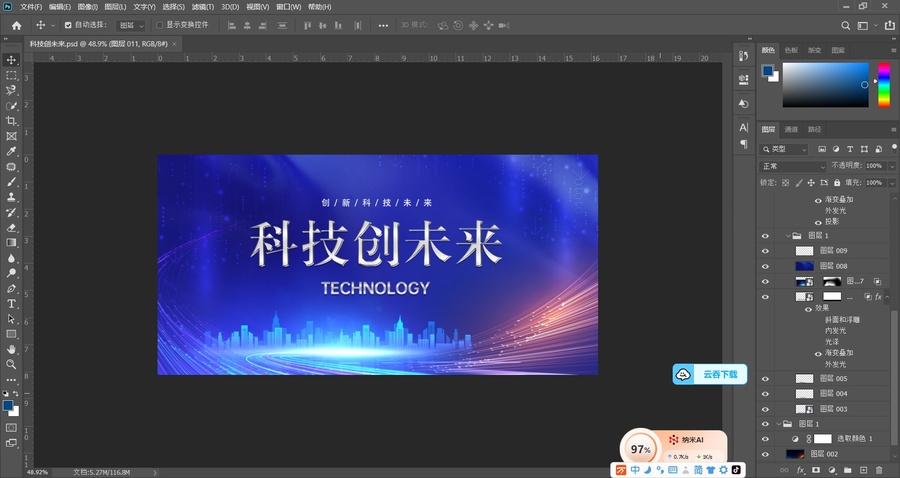Select the Clone Stamp tool

click(x=11, y=197)
